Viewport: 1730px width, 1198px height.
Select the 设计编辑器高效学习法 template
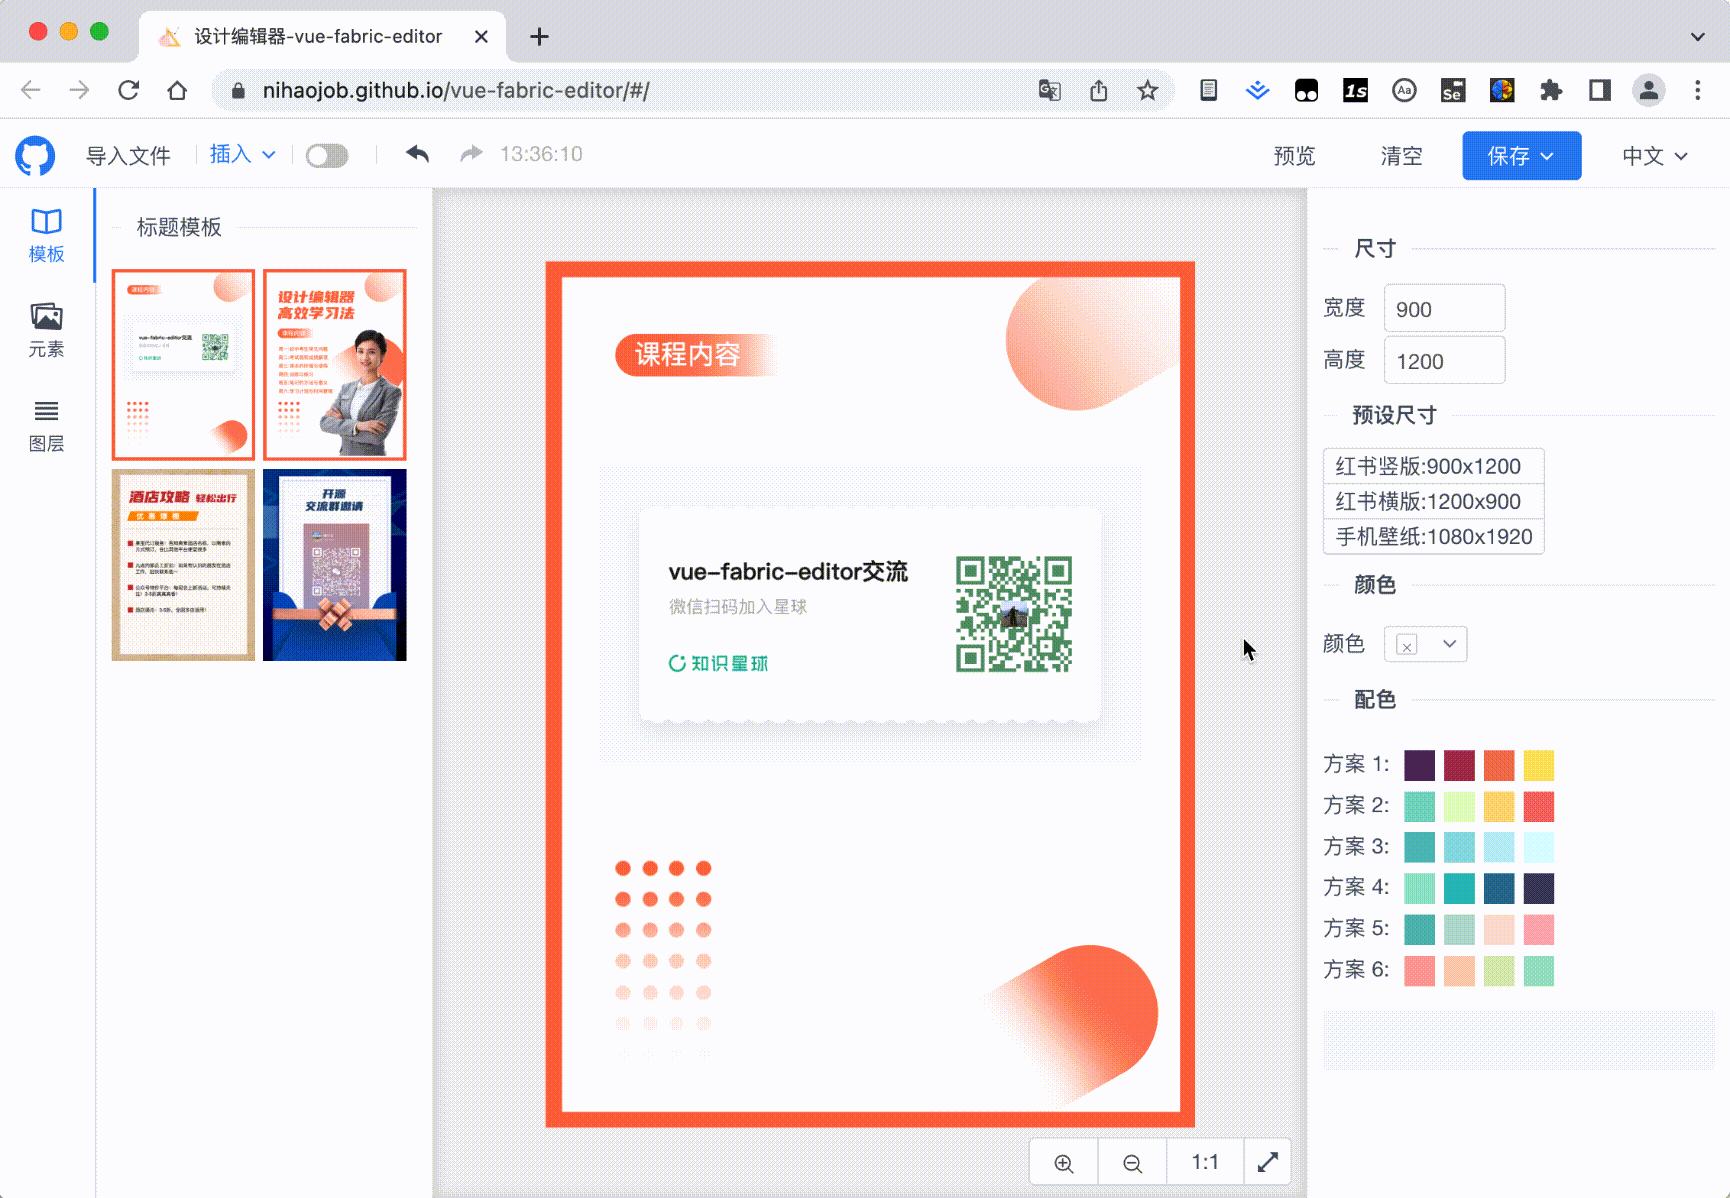click(x=335, y=365)
